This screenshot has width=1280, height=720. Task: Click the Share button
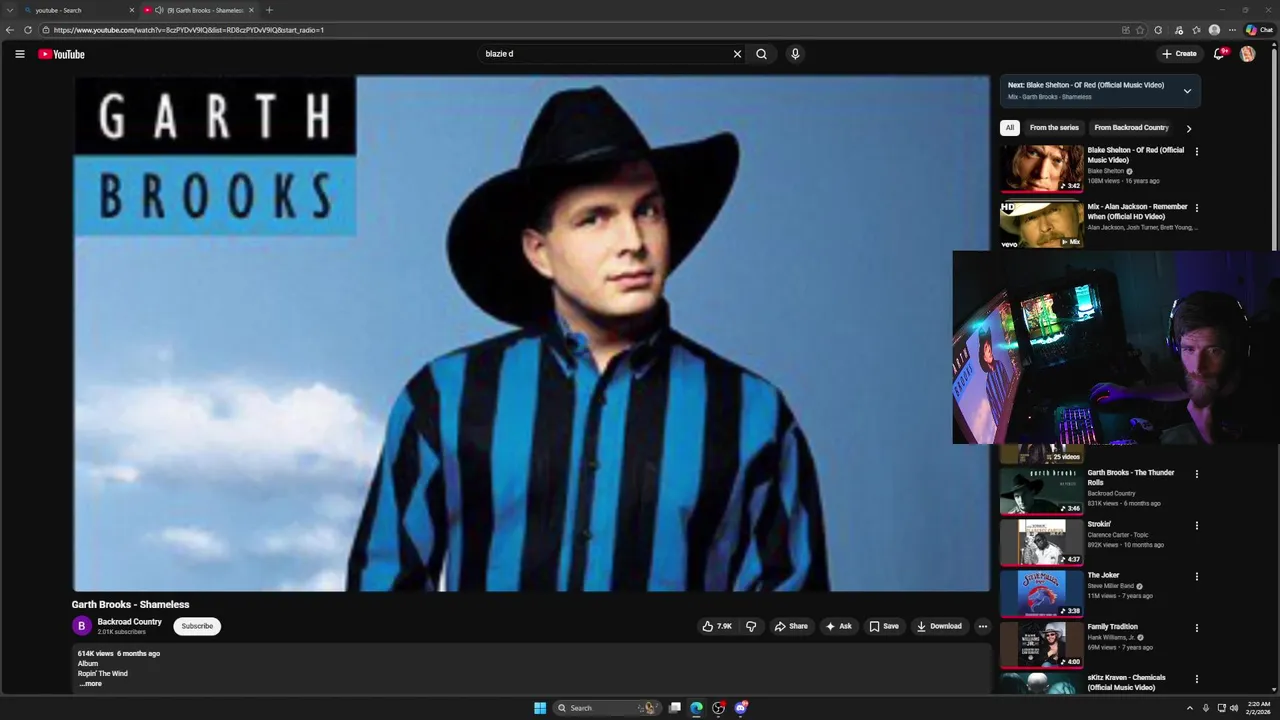tap(791, 626)
